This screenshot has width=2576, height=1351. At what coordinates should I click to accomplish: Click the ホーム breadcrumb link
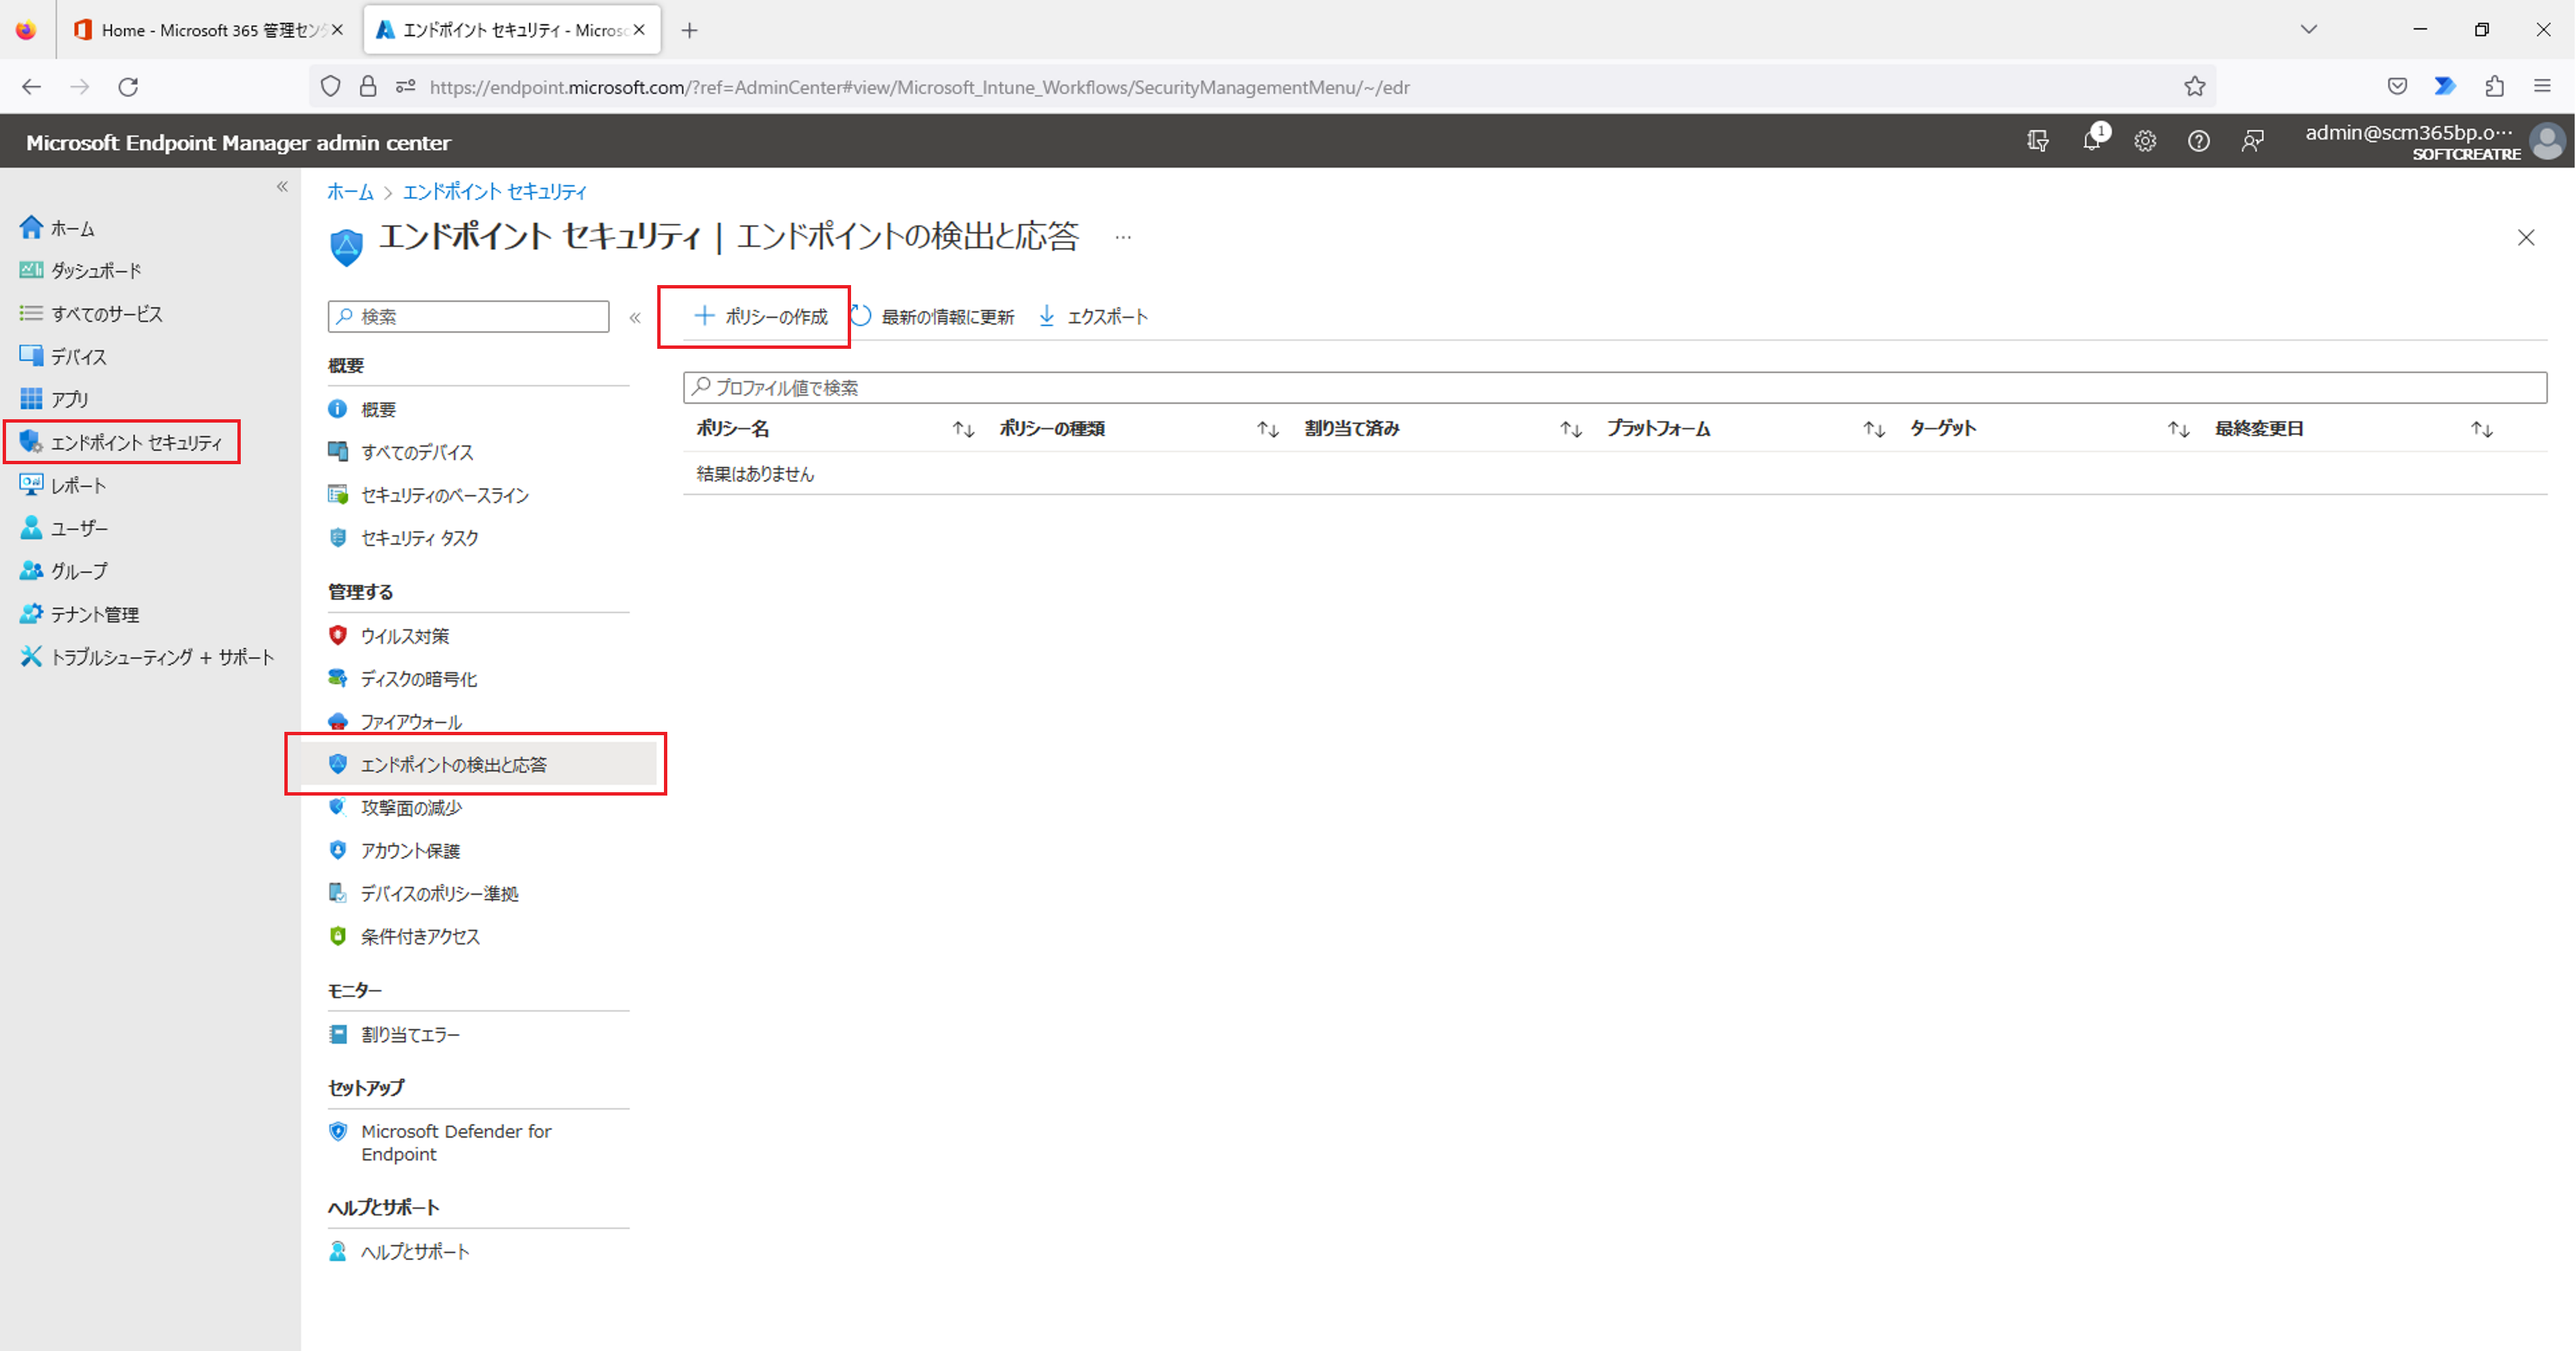(x=350, y=192)
